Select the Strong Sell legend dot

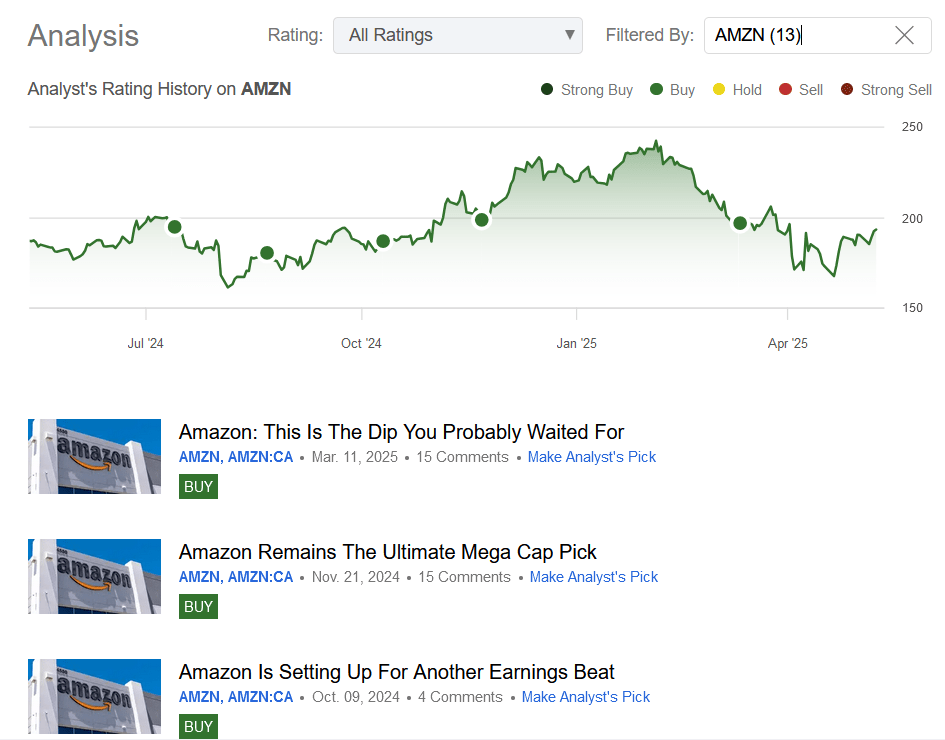coord(849,89)
